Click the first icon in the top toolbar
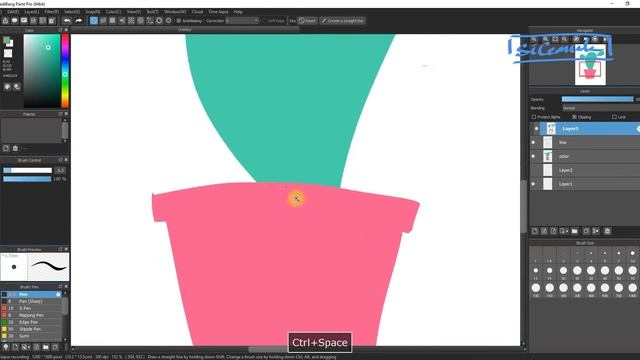The width and height of the screenshot is (640, 360). (x=5, y=20)
